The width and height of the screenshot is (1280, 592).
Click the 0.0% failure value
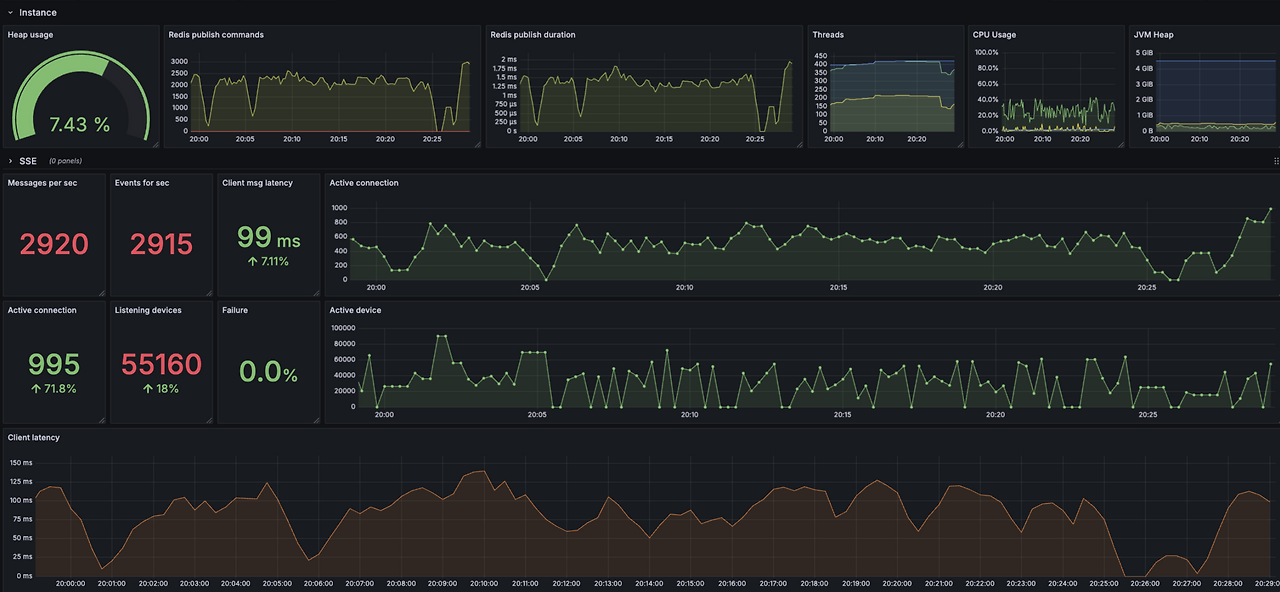(269, 372)
